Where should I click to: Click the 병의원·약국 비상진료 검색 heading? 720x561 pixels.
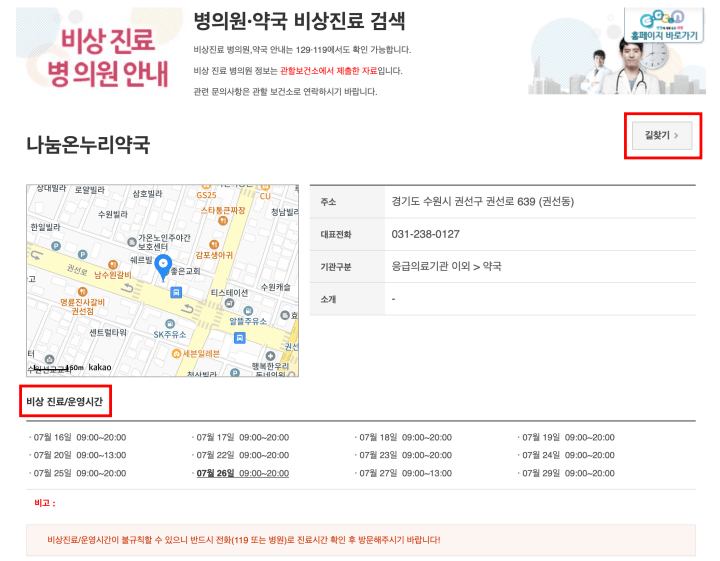pyautogui.click(x=299, y=21)
